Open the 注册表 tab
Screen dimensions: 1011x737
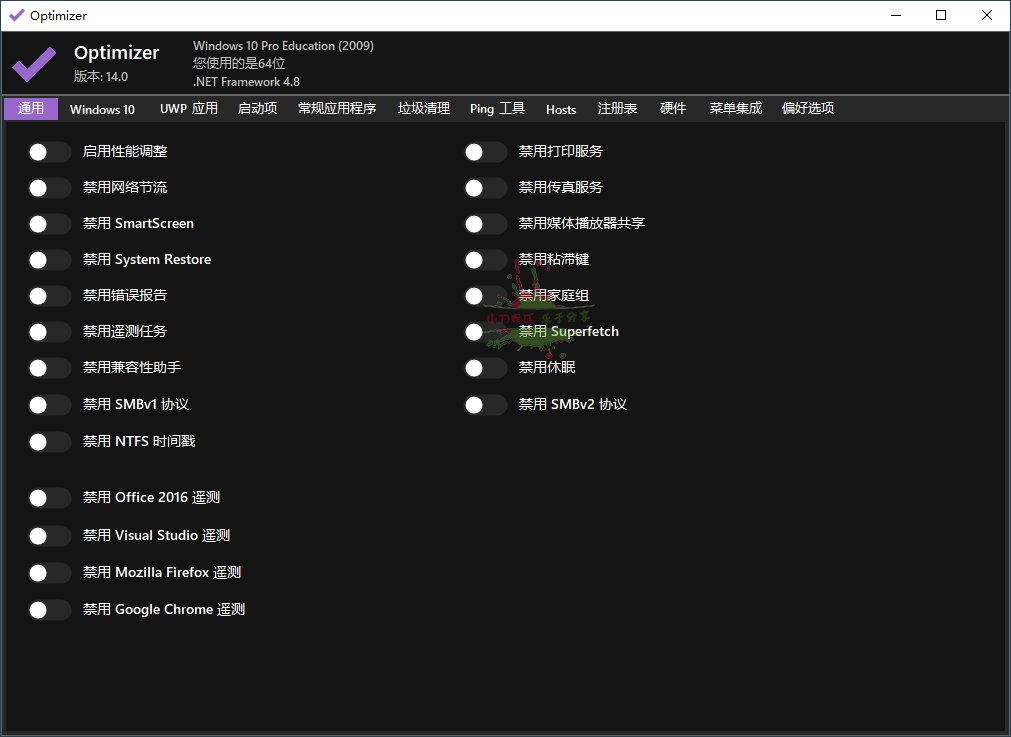pyautogui.click(x=617, y=110)
